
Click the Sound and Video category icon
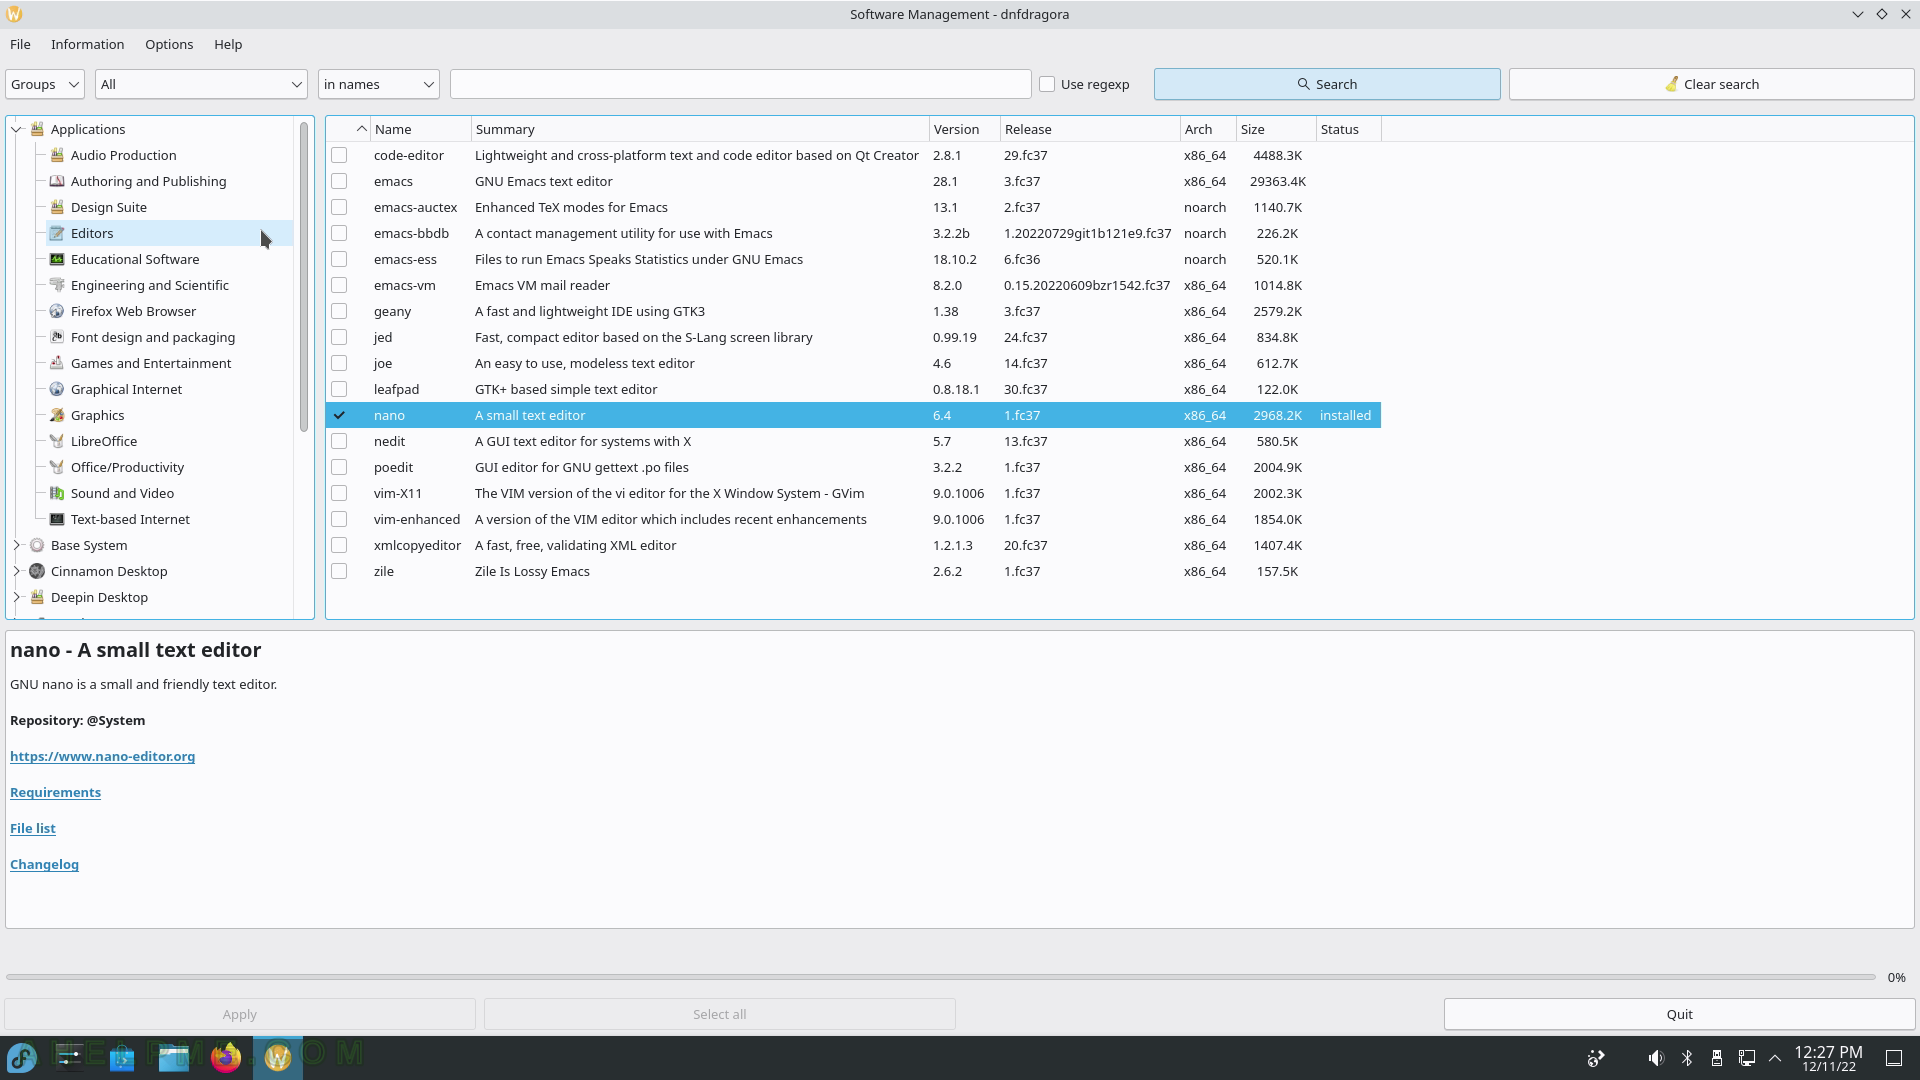57,493
